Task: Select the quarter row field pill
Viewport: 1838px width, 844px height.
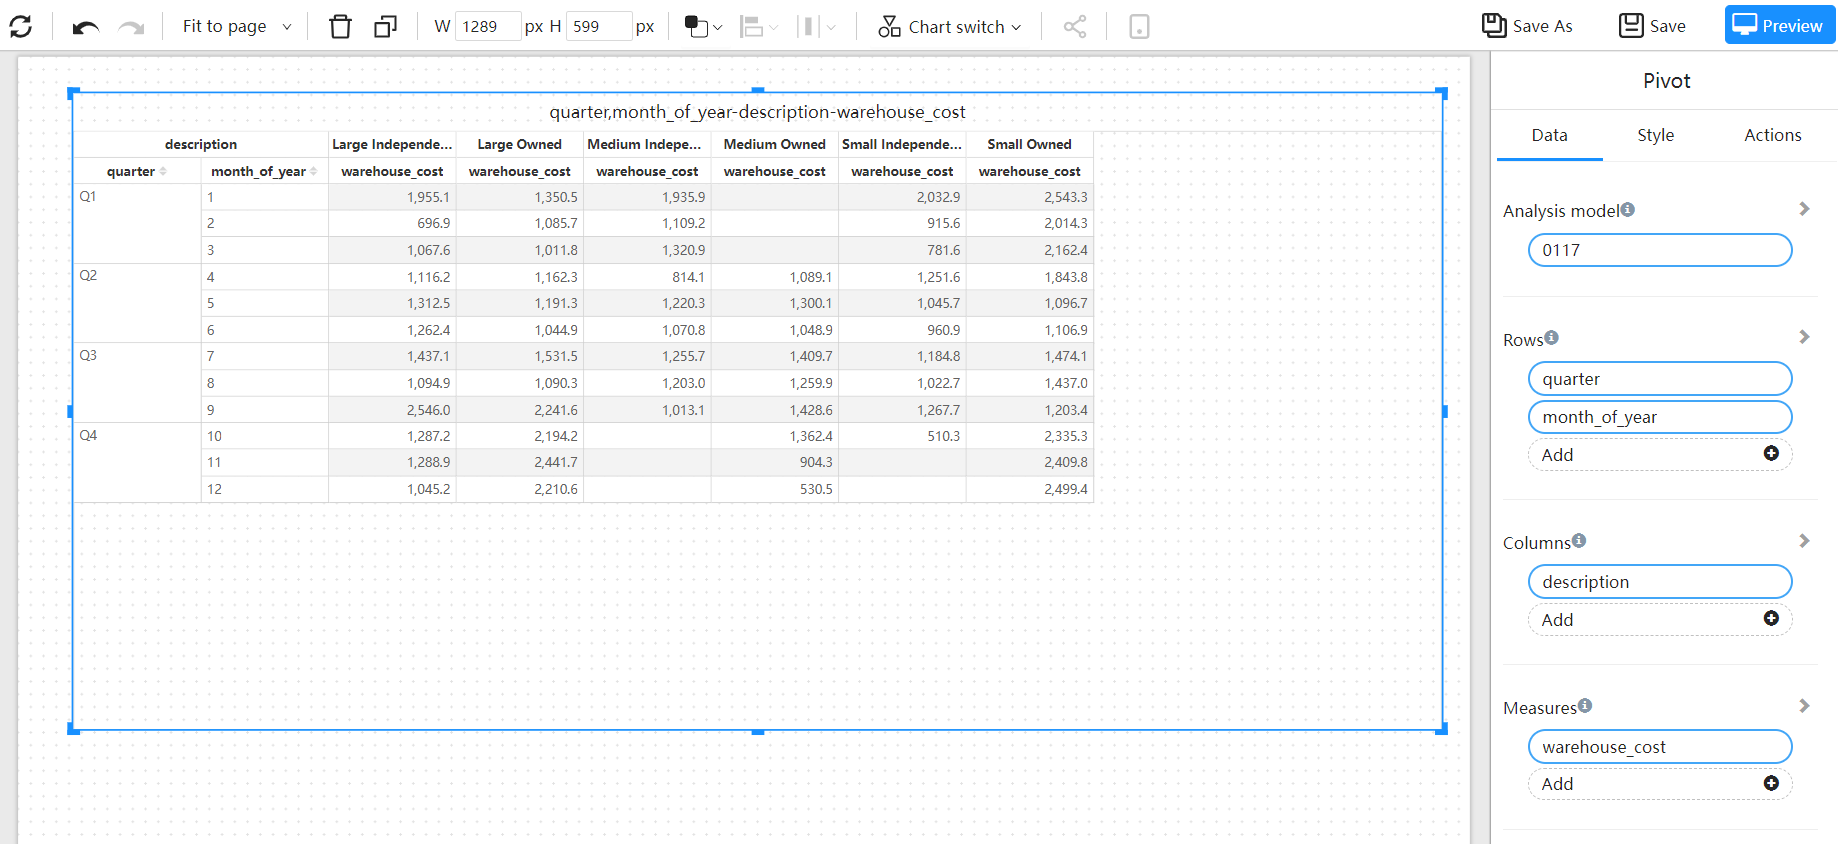Action: coord(1660,379)
